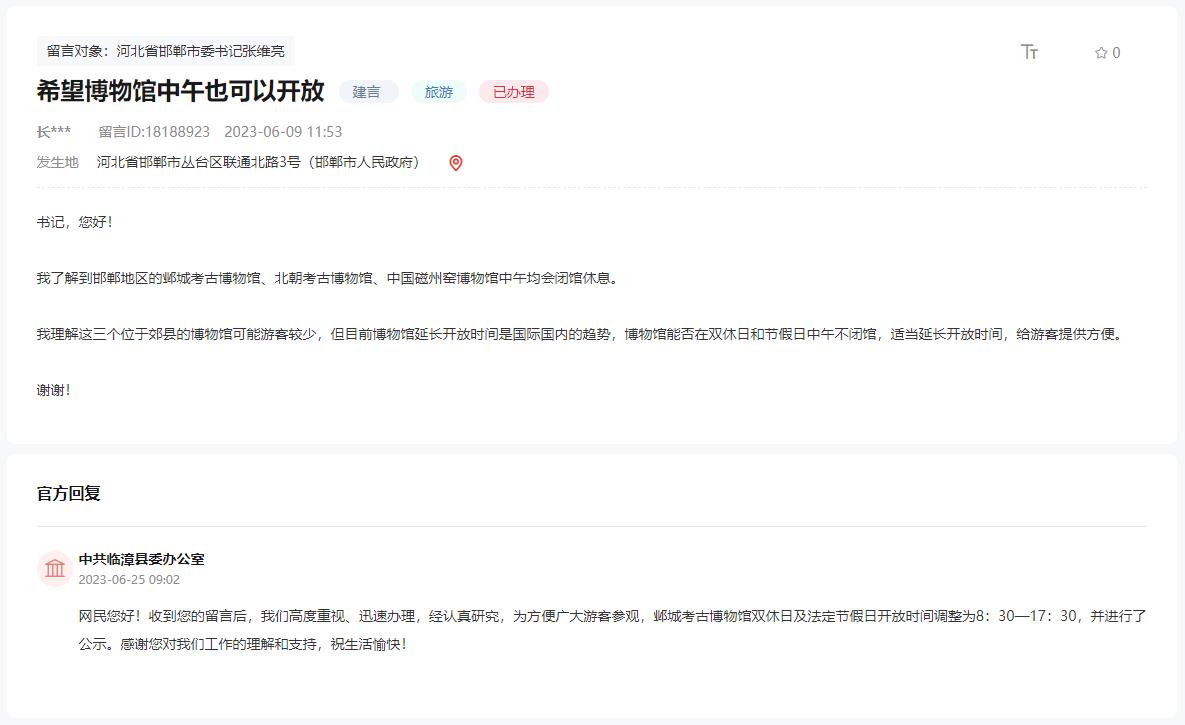This screenshot has height=725, width=1185.
Task: Click the star favorite icon
Action: (1101, 52)
